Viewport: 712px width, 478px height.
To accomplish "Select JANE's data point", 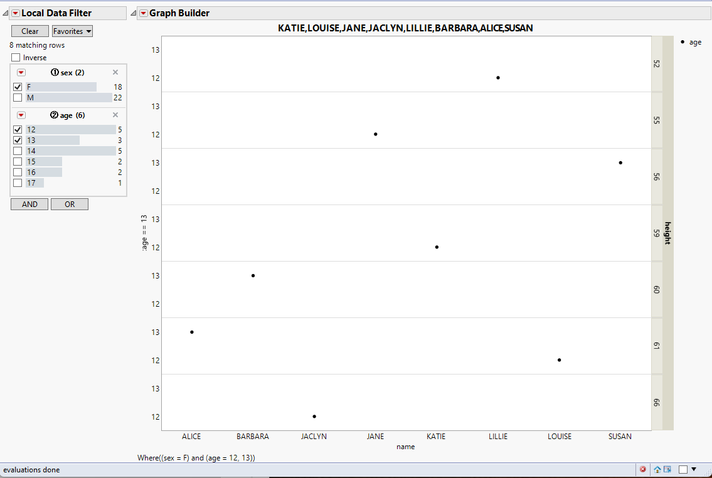I will pos(376,134).
